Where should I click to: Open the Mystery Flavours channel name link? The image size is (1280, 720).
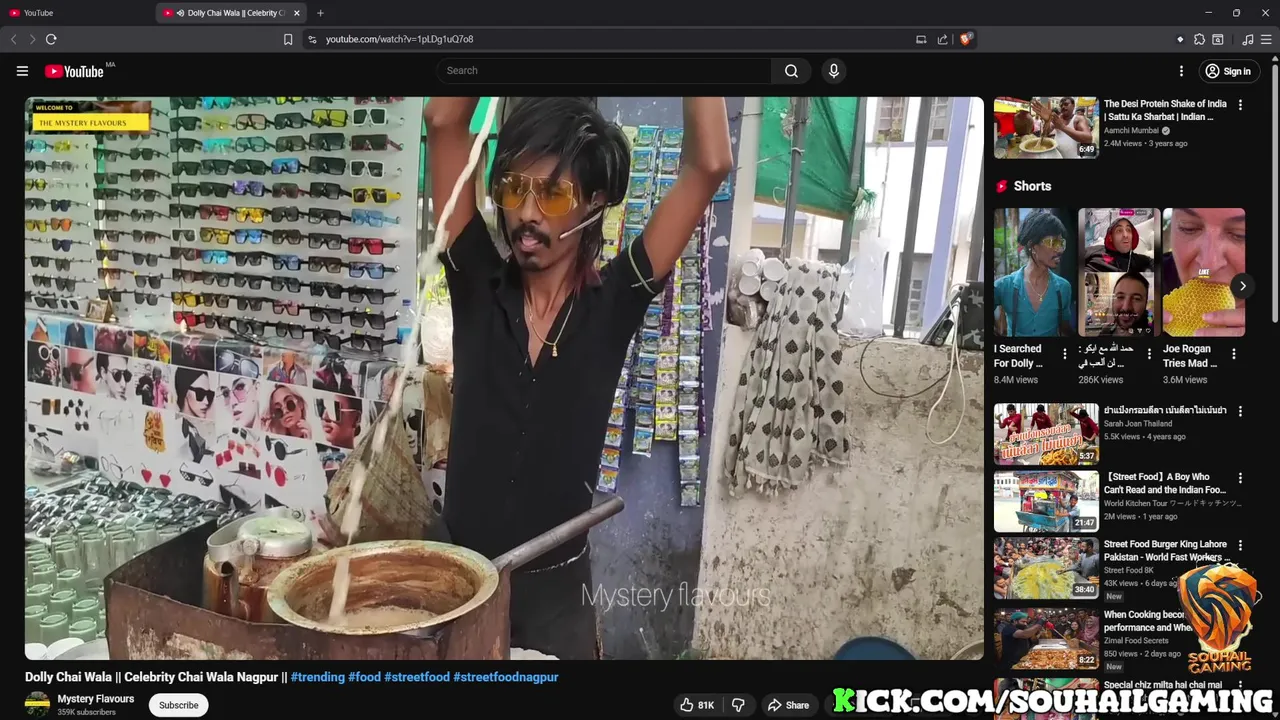[x=96, y=699]
